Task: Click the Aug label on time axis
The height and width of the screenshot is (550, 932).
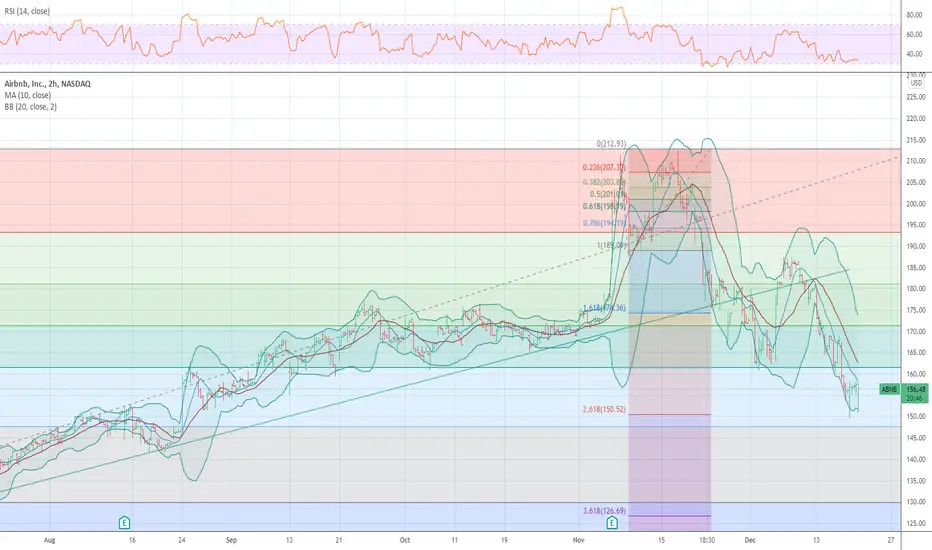Action: [x=49, y=540]
